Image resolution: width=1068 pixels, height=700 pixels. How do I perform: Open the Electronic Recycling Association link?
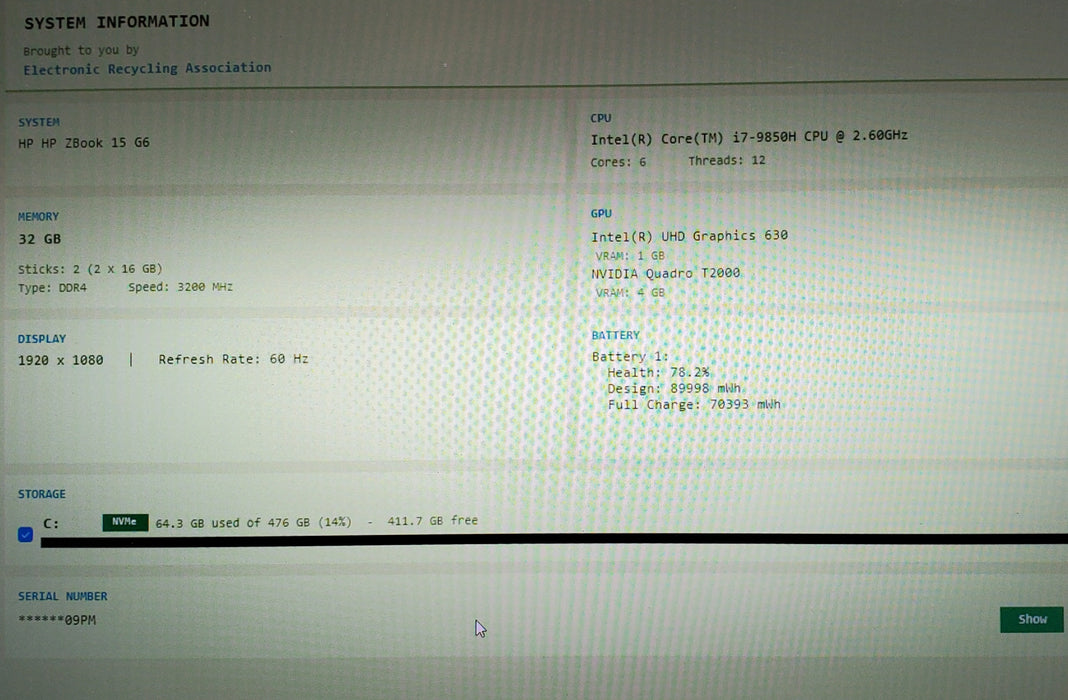click(147, 68)
